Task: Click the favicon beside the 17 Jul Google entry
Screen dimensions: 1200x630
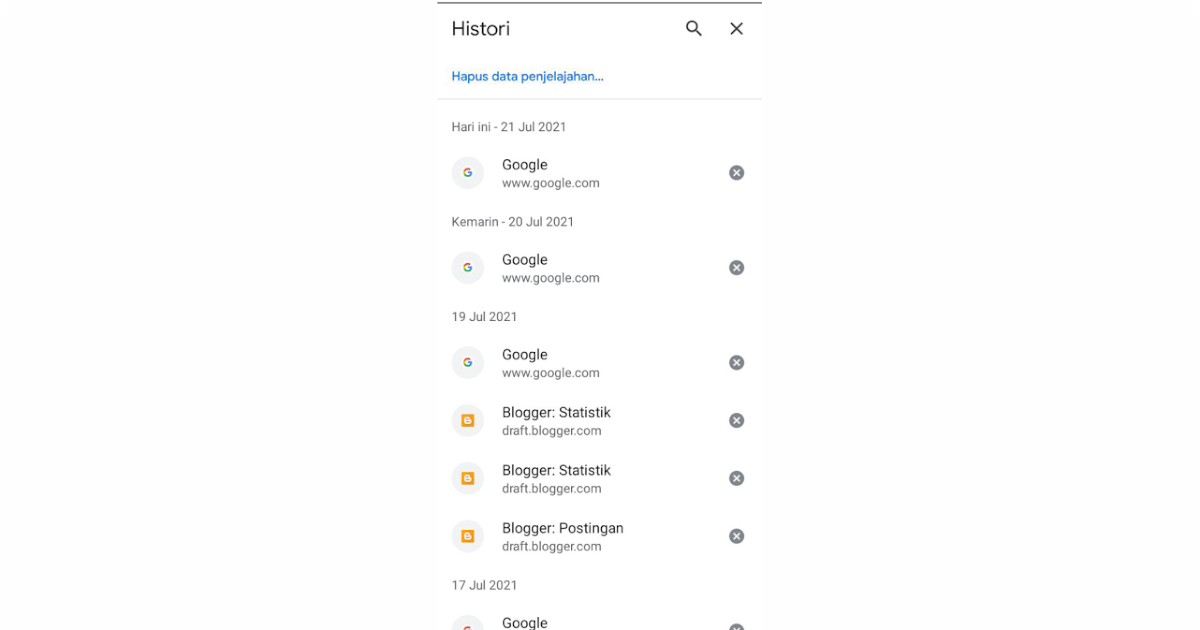Action: point(467,622)
